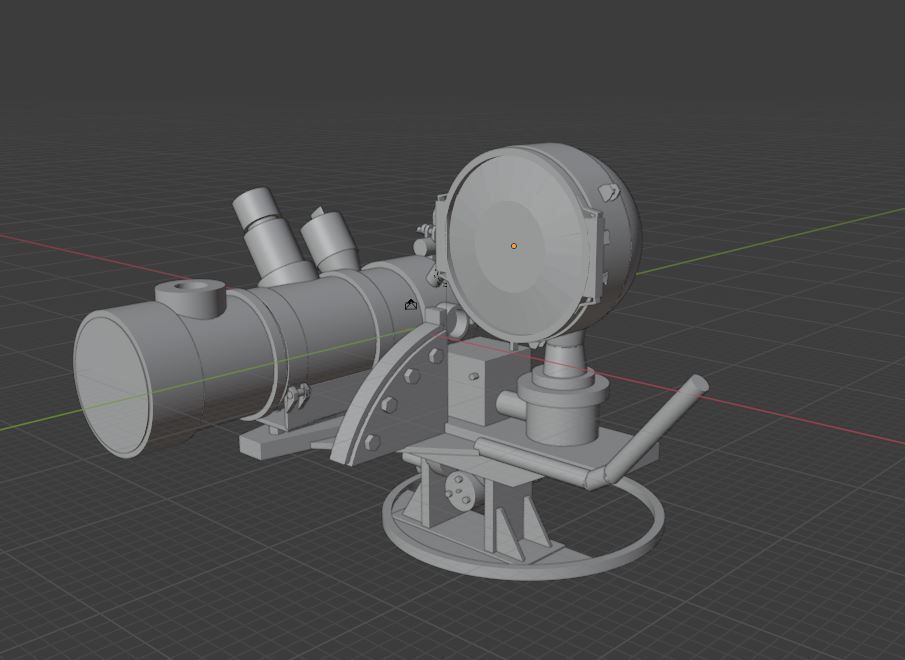The image size is (905, 660).
Task: Select the wing clasp on the round housing
Action: (605, 192)
